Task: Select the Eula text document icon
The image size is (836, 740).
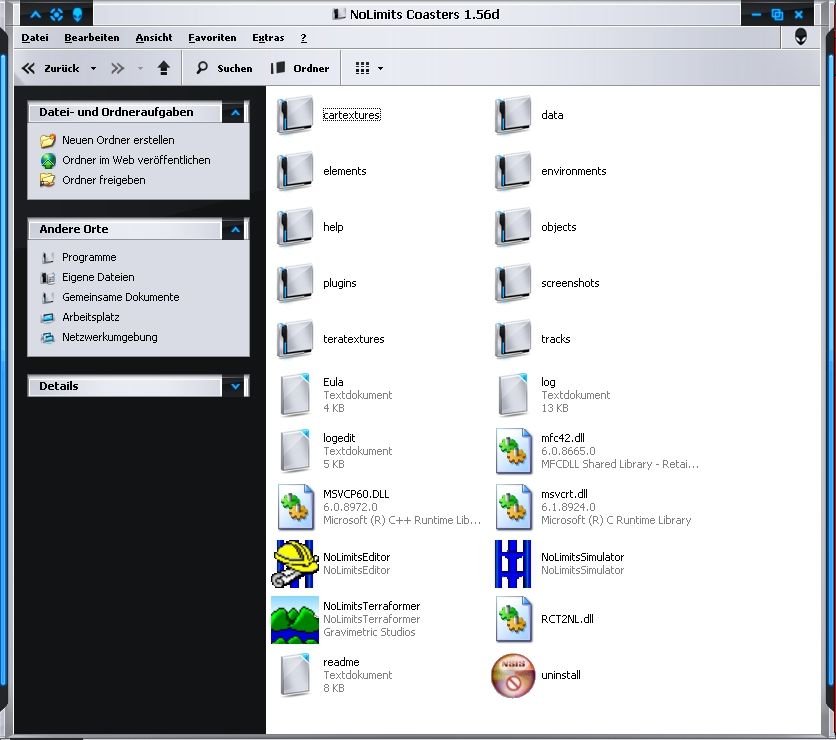Action: [x=295, y=395]
